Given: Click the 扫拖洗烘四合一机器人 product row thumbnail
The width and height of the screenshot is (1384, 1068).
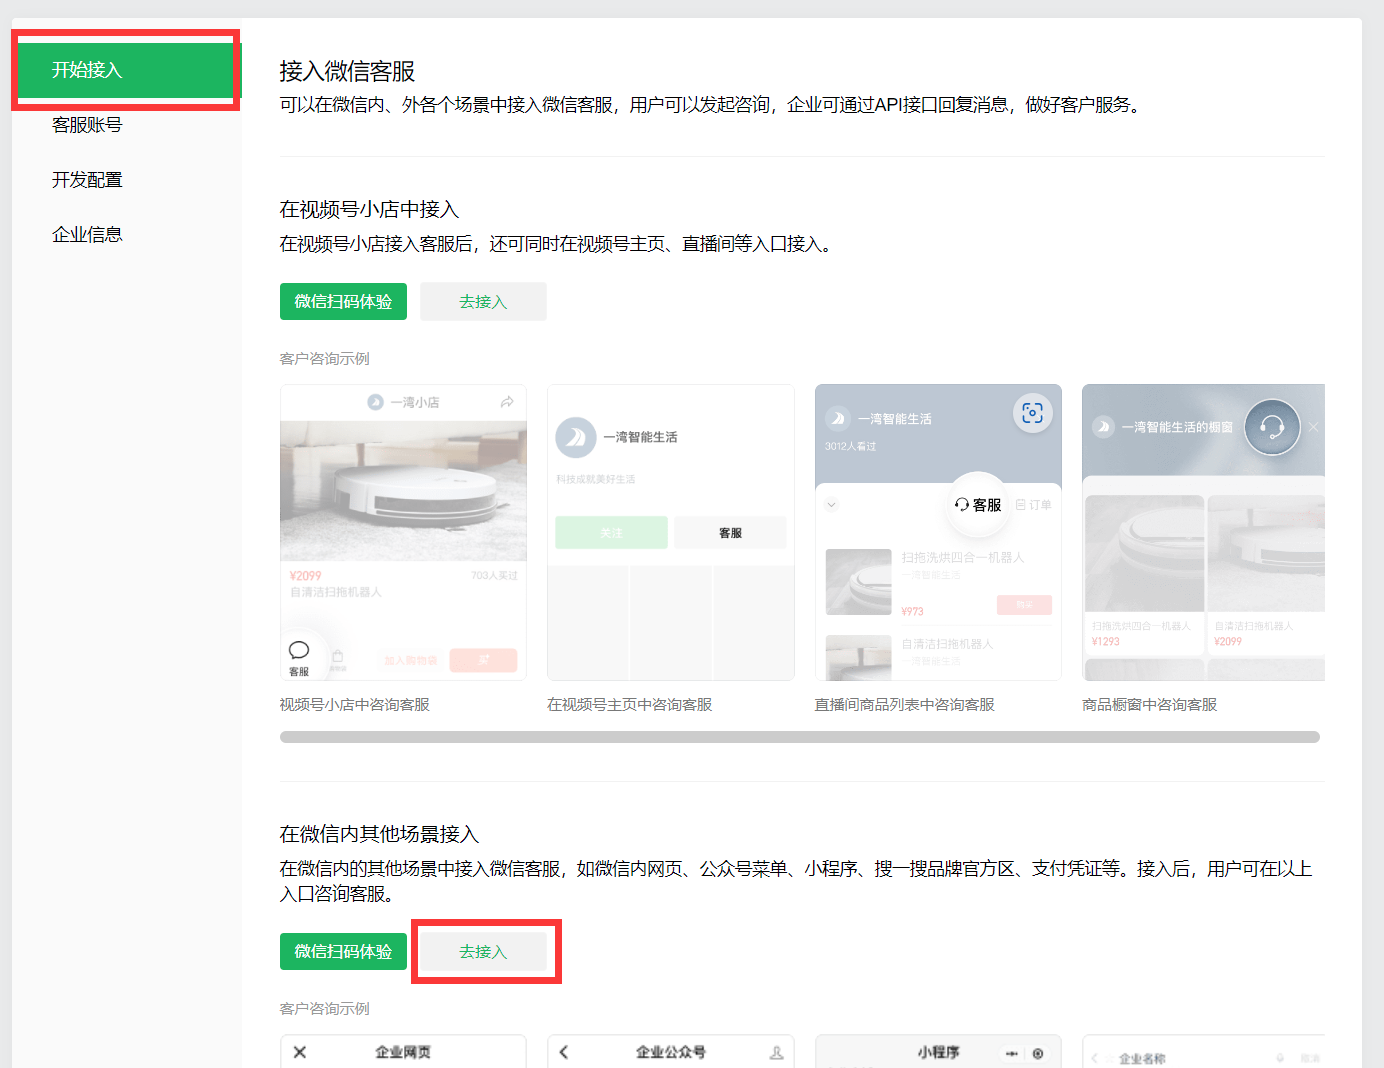Looking at the screenshot, I should [859, 582].
